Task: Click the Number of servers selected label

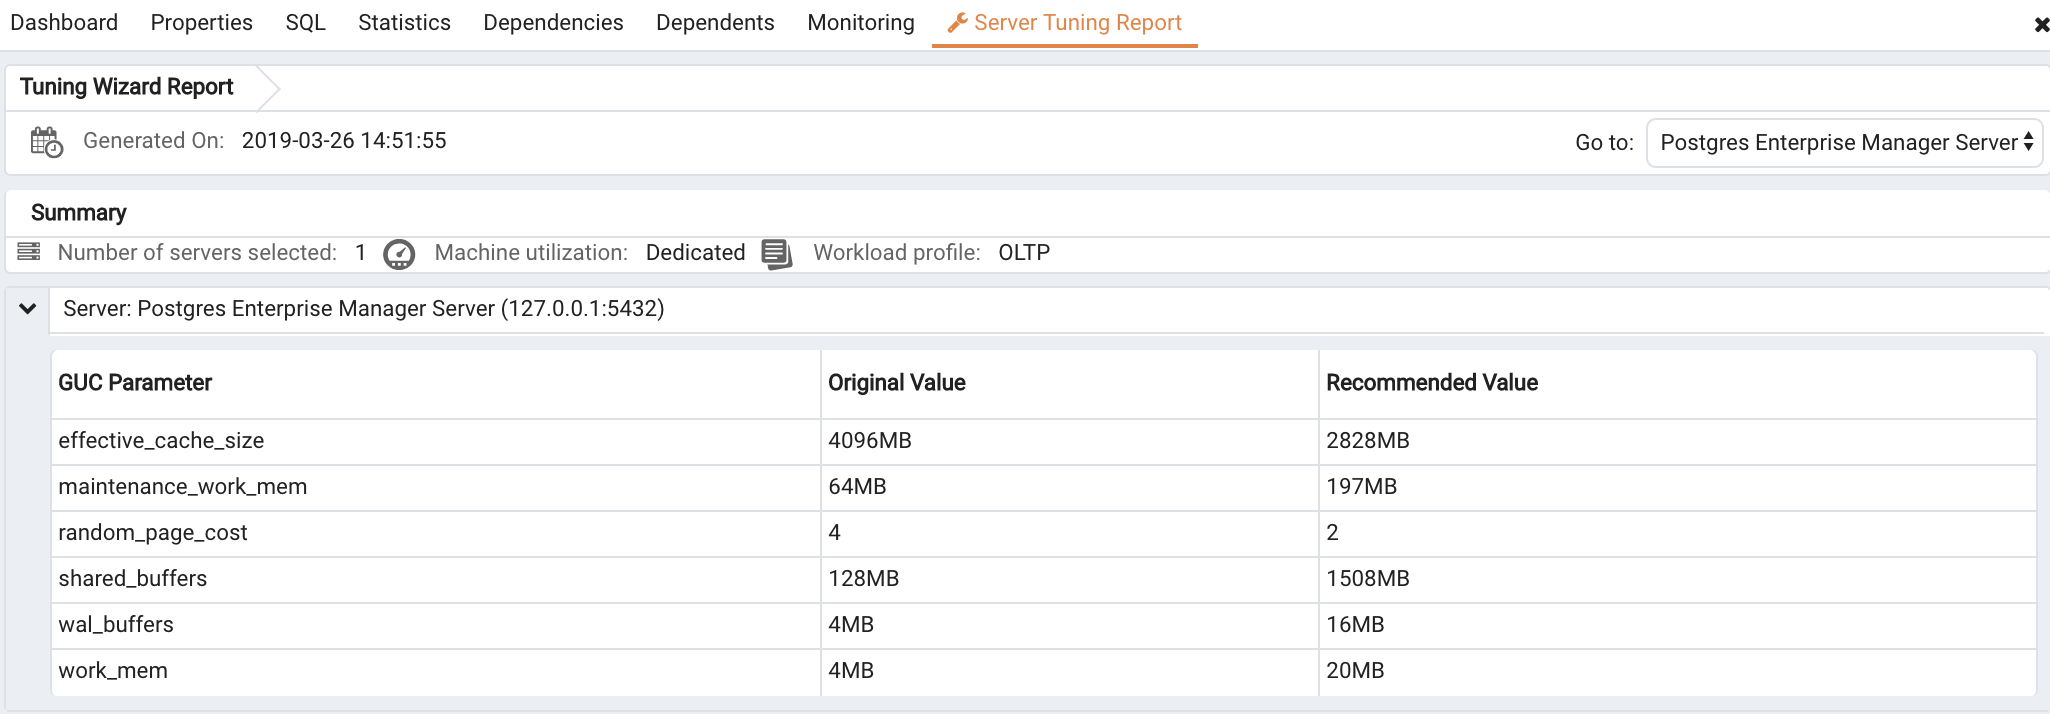Action: coord(197,253)
